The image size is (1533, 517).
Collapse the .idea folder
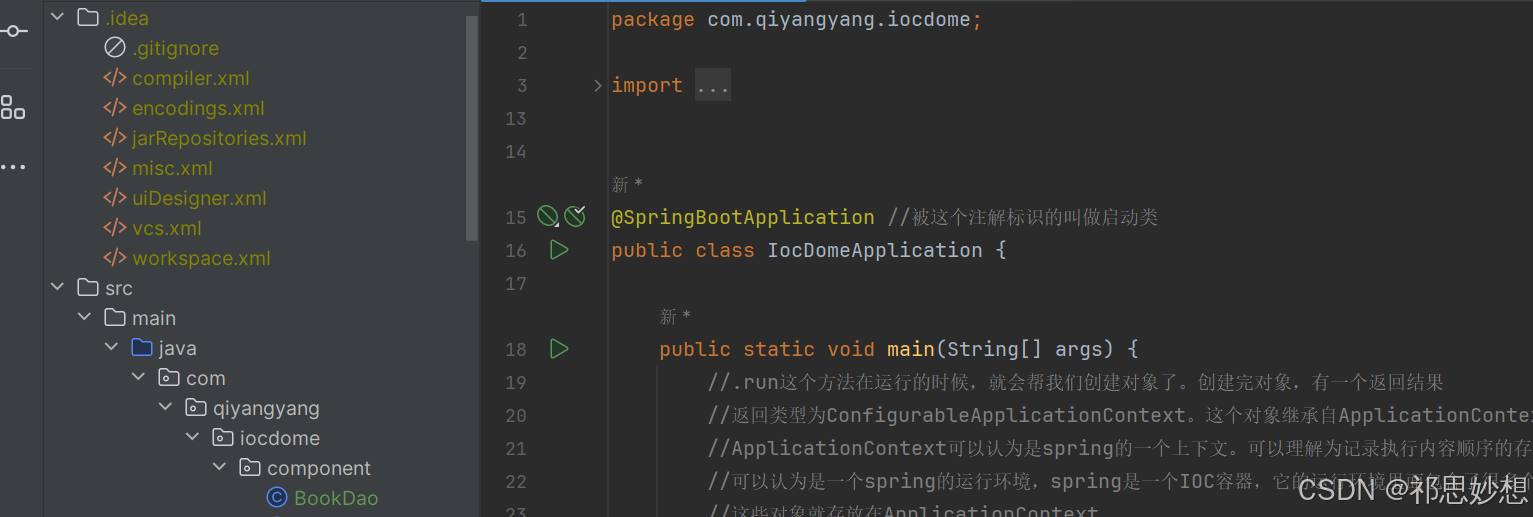(57, 18)
